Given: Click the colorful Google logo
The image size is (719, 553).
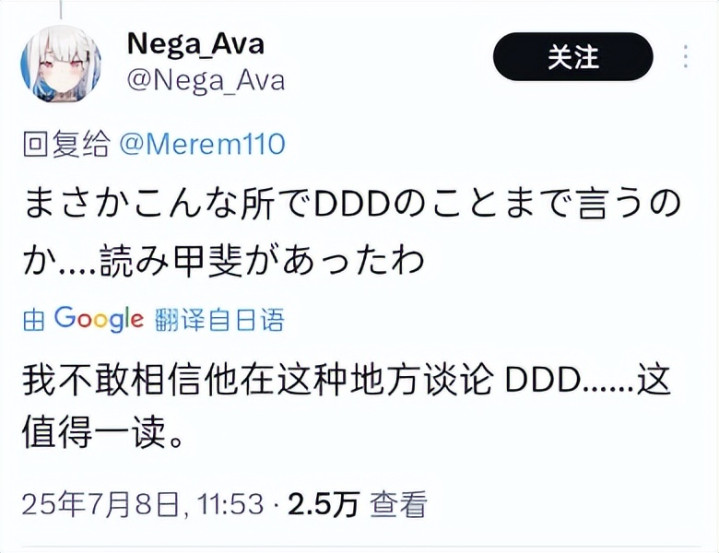Looking at the screenshot, I should [99, 319].
